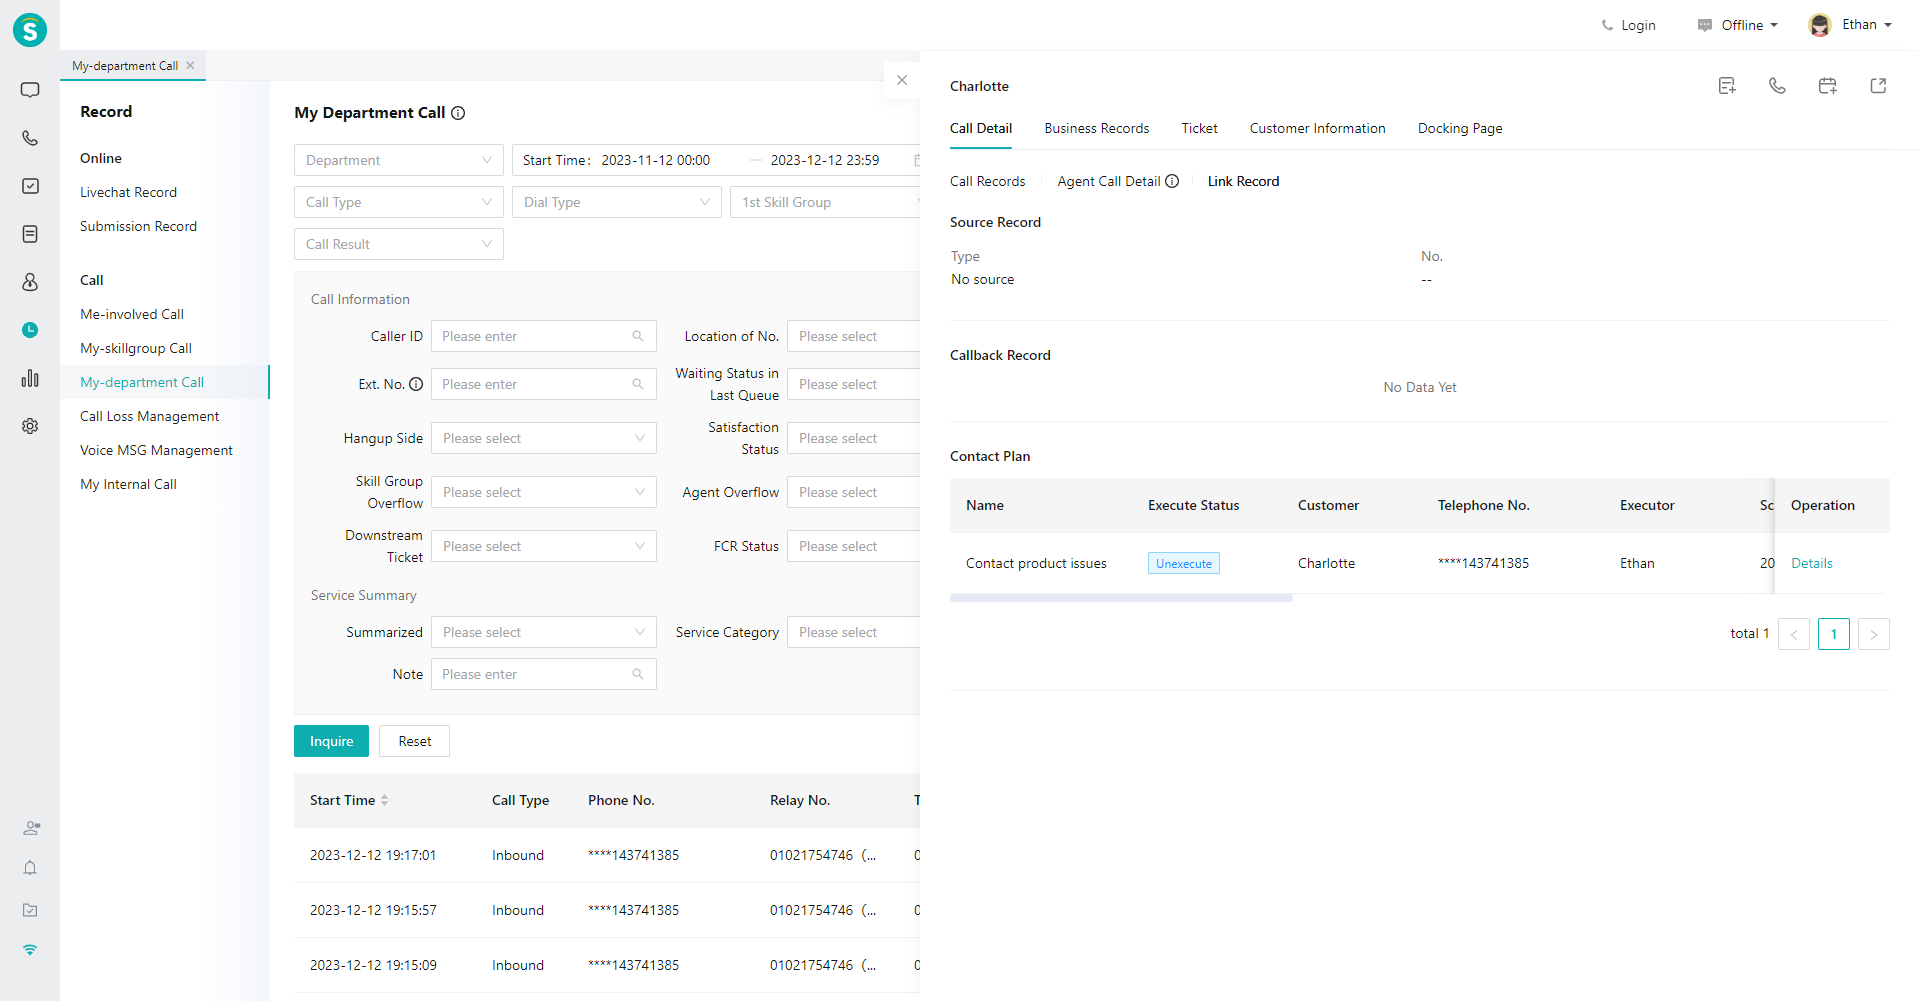This screenshot has width=1920, height=1001.
Task: Click the search icon in Note field
Action: [638, 674]
